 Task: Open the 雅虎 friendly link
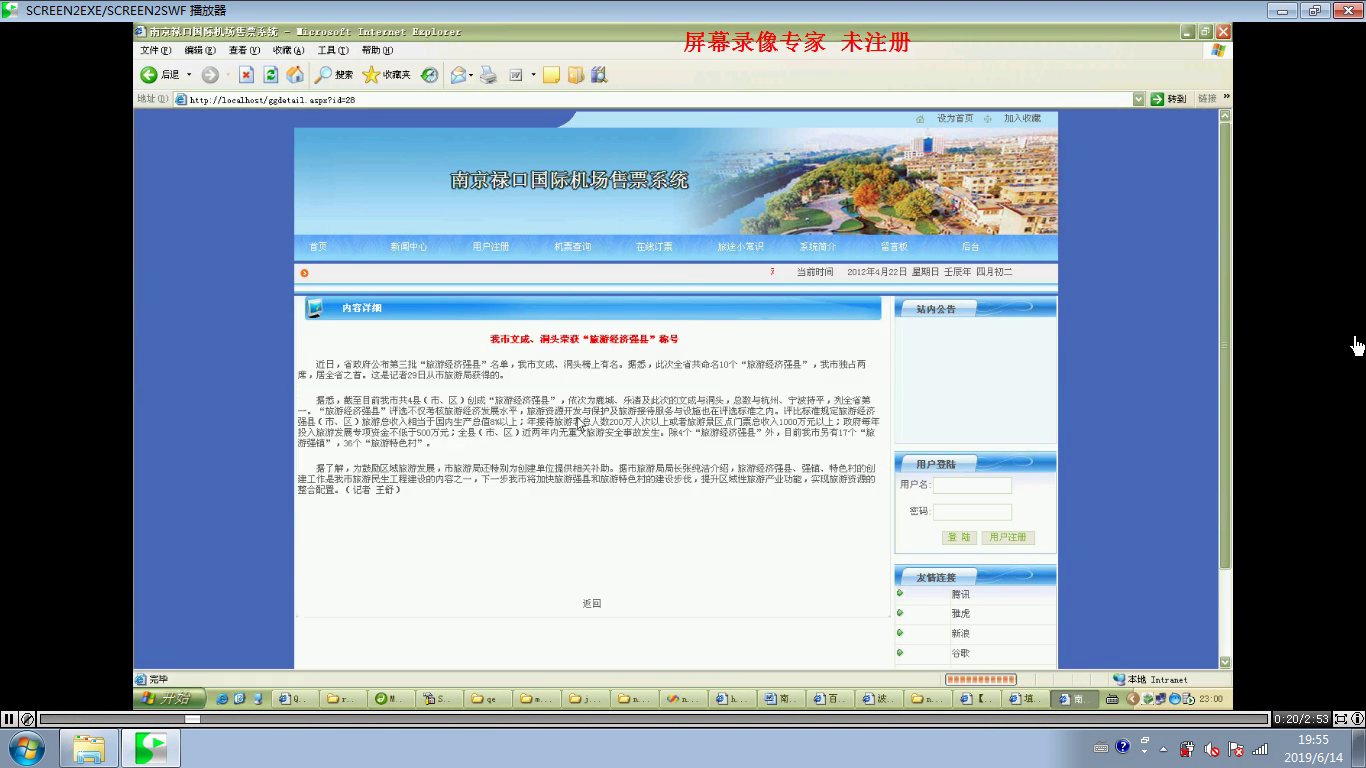click(960, 614)
